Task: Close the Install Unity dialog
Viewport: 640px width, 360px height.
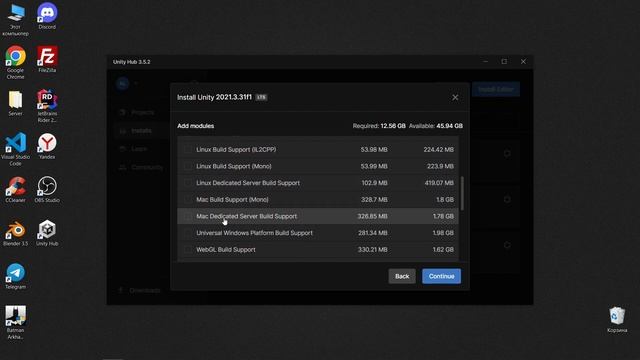Action: [455, 97]
